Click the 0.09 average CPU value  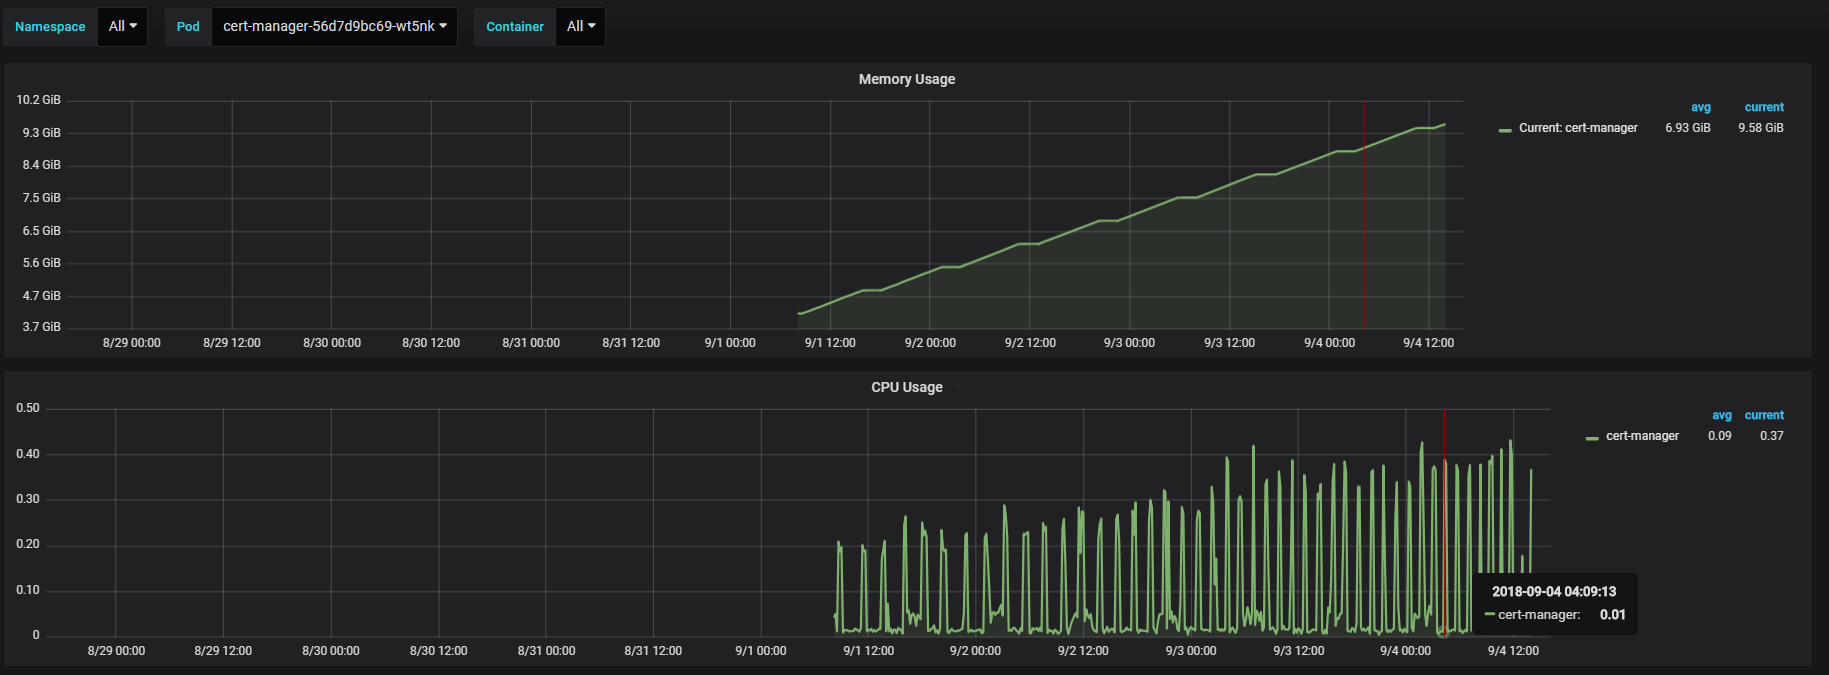coord(1720,436)
